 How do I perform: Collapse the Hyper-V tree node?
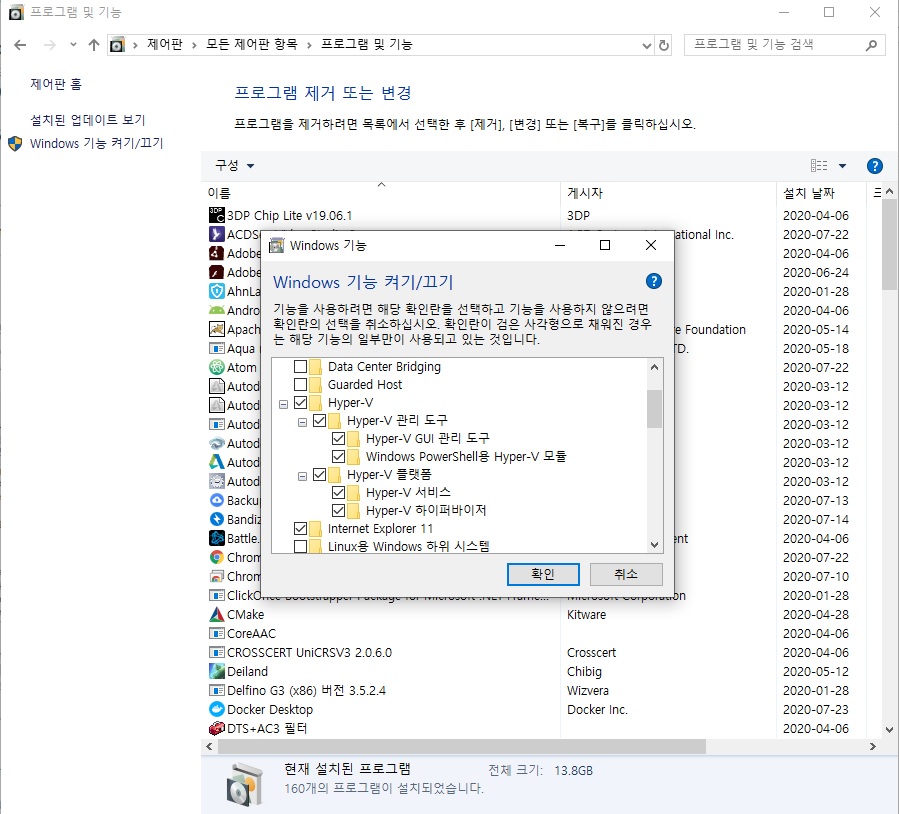click(x=283, y=404)
